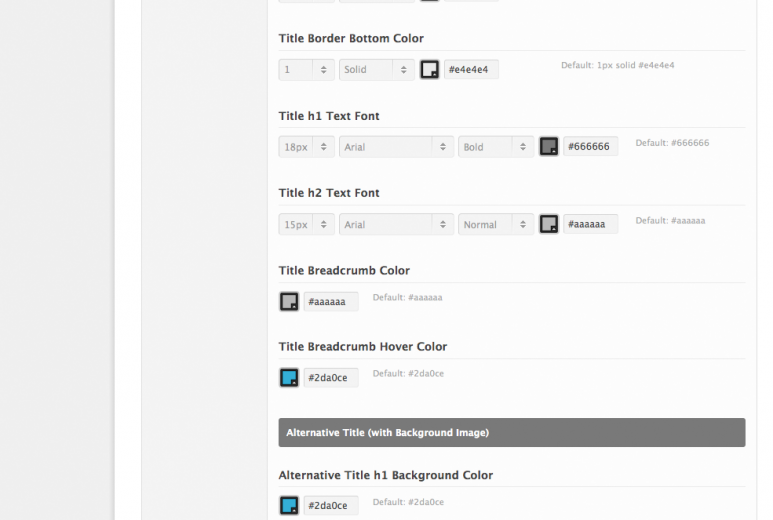Click the h2 font #aaaaaa color field
The height and width of the screenshot is (520, 773).
(x=591, y=224)
